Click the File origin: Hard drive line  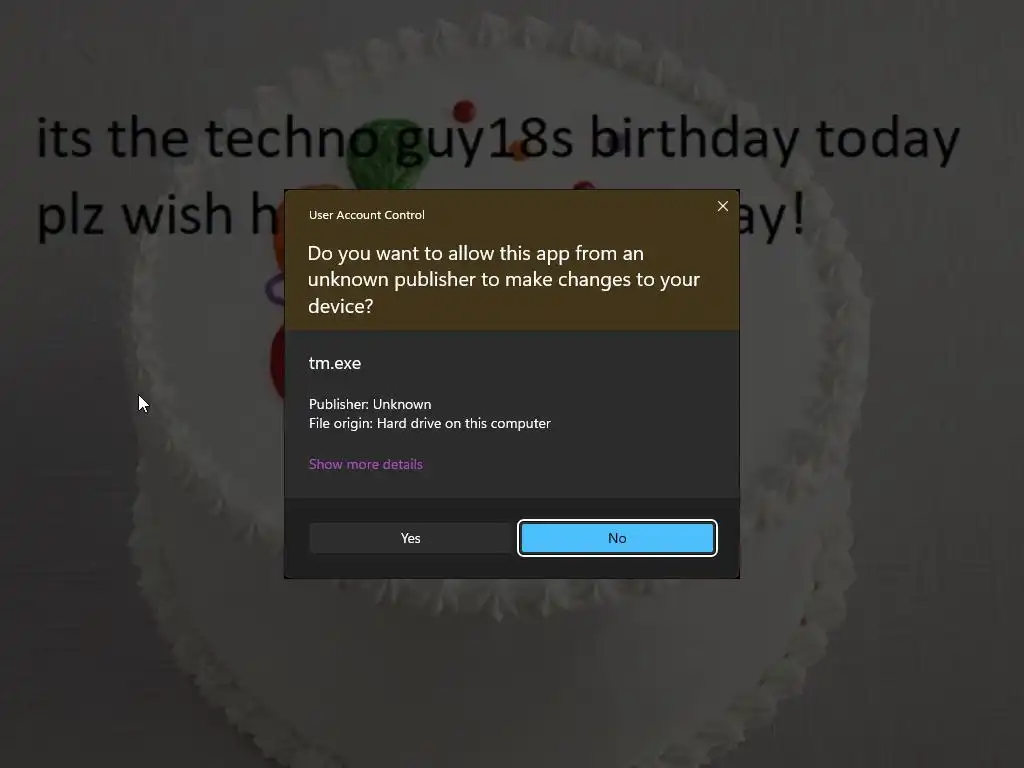coord(430,423)
